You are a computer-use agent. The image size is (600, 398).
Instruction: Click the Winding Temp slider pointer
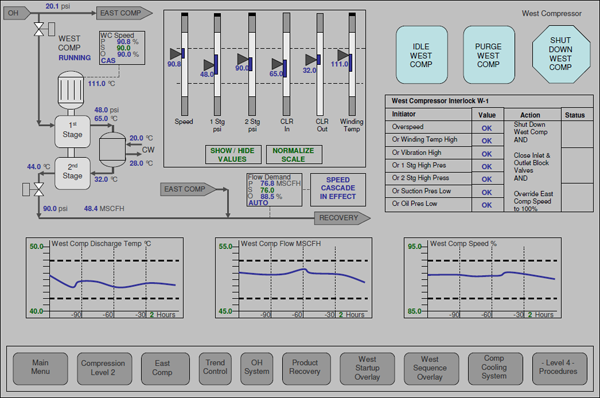344,55
